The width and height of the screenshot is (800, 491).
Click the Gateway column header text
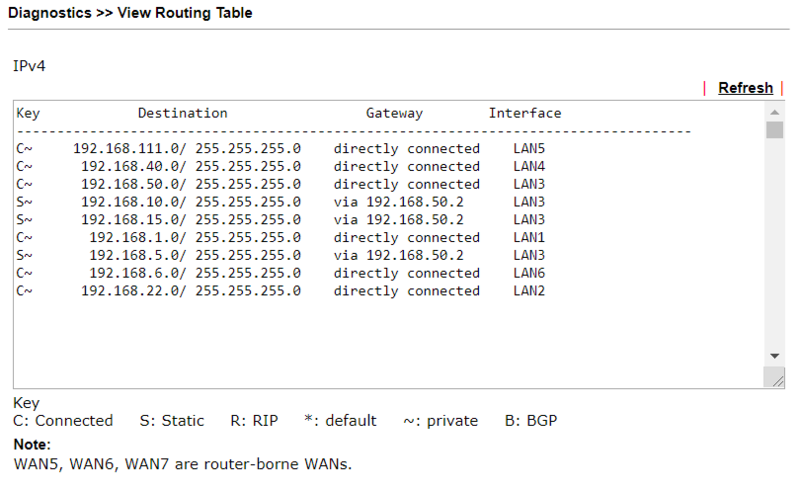(394, 113)
